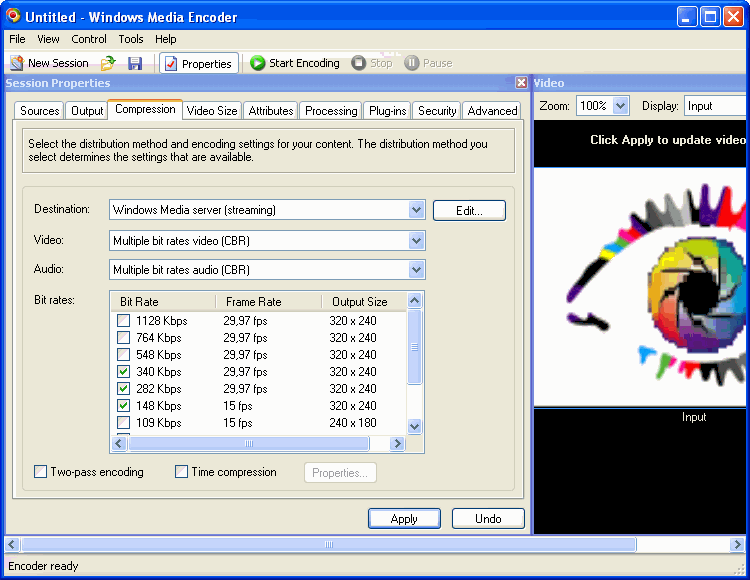
Task: Click the Pause encoding button
Action: 429,63
